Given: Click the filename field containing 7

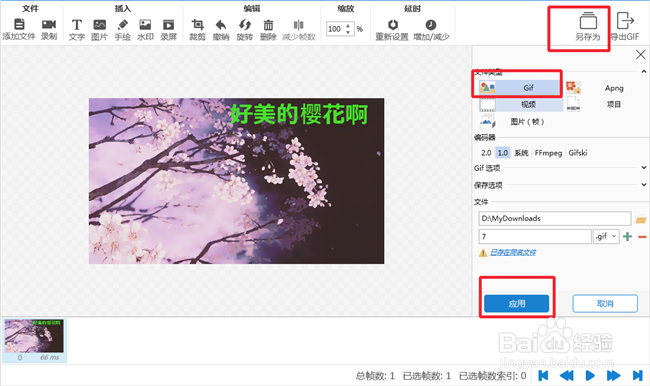Looking at the screenshot, I should 535,236.
